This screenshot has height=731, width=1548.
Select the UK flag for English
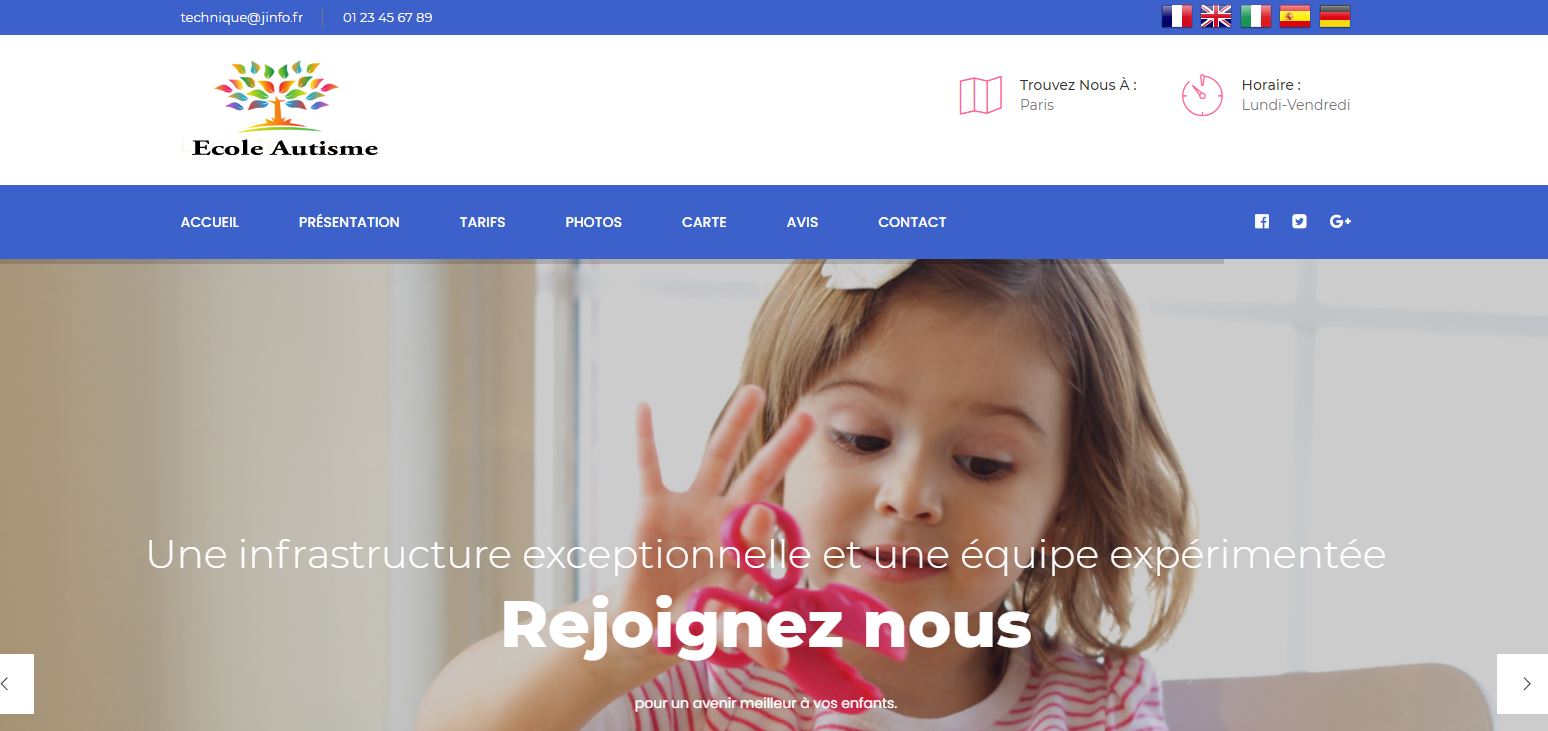pos(1216,16)
